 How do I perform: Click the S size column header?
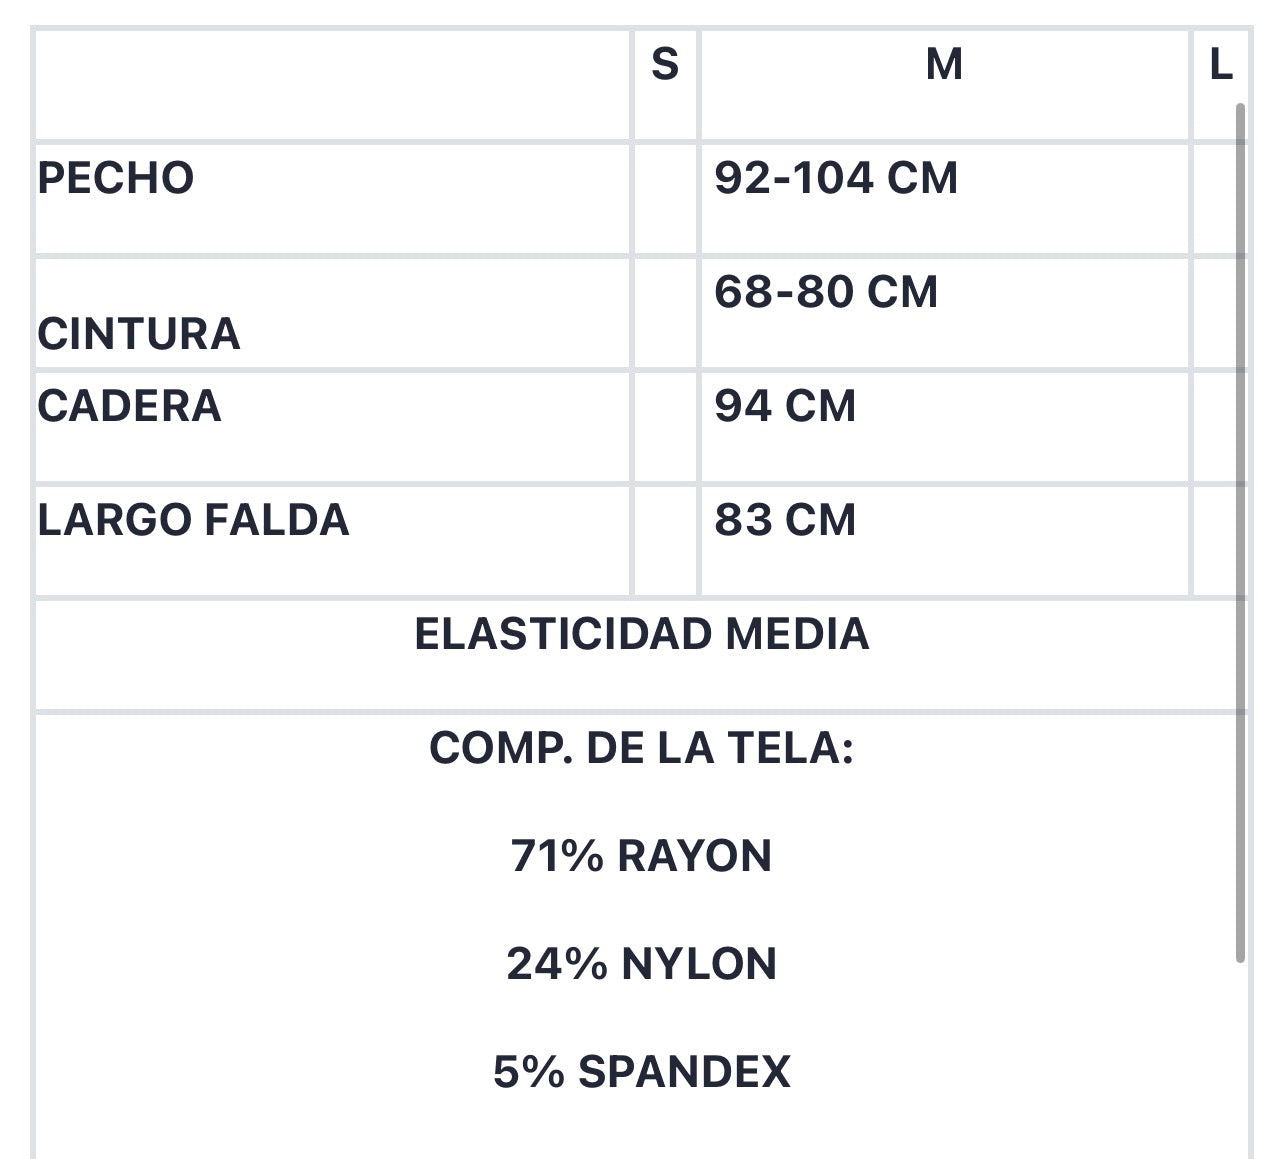665,65
